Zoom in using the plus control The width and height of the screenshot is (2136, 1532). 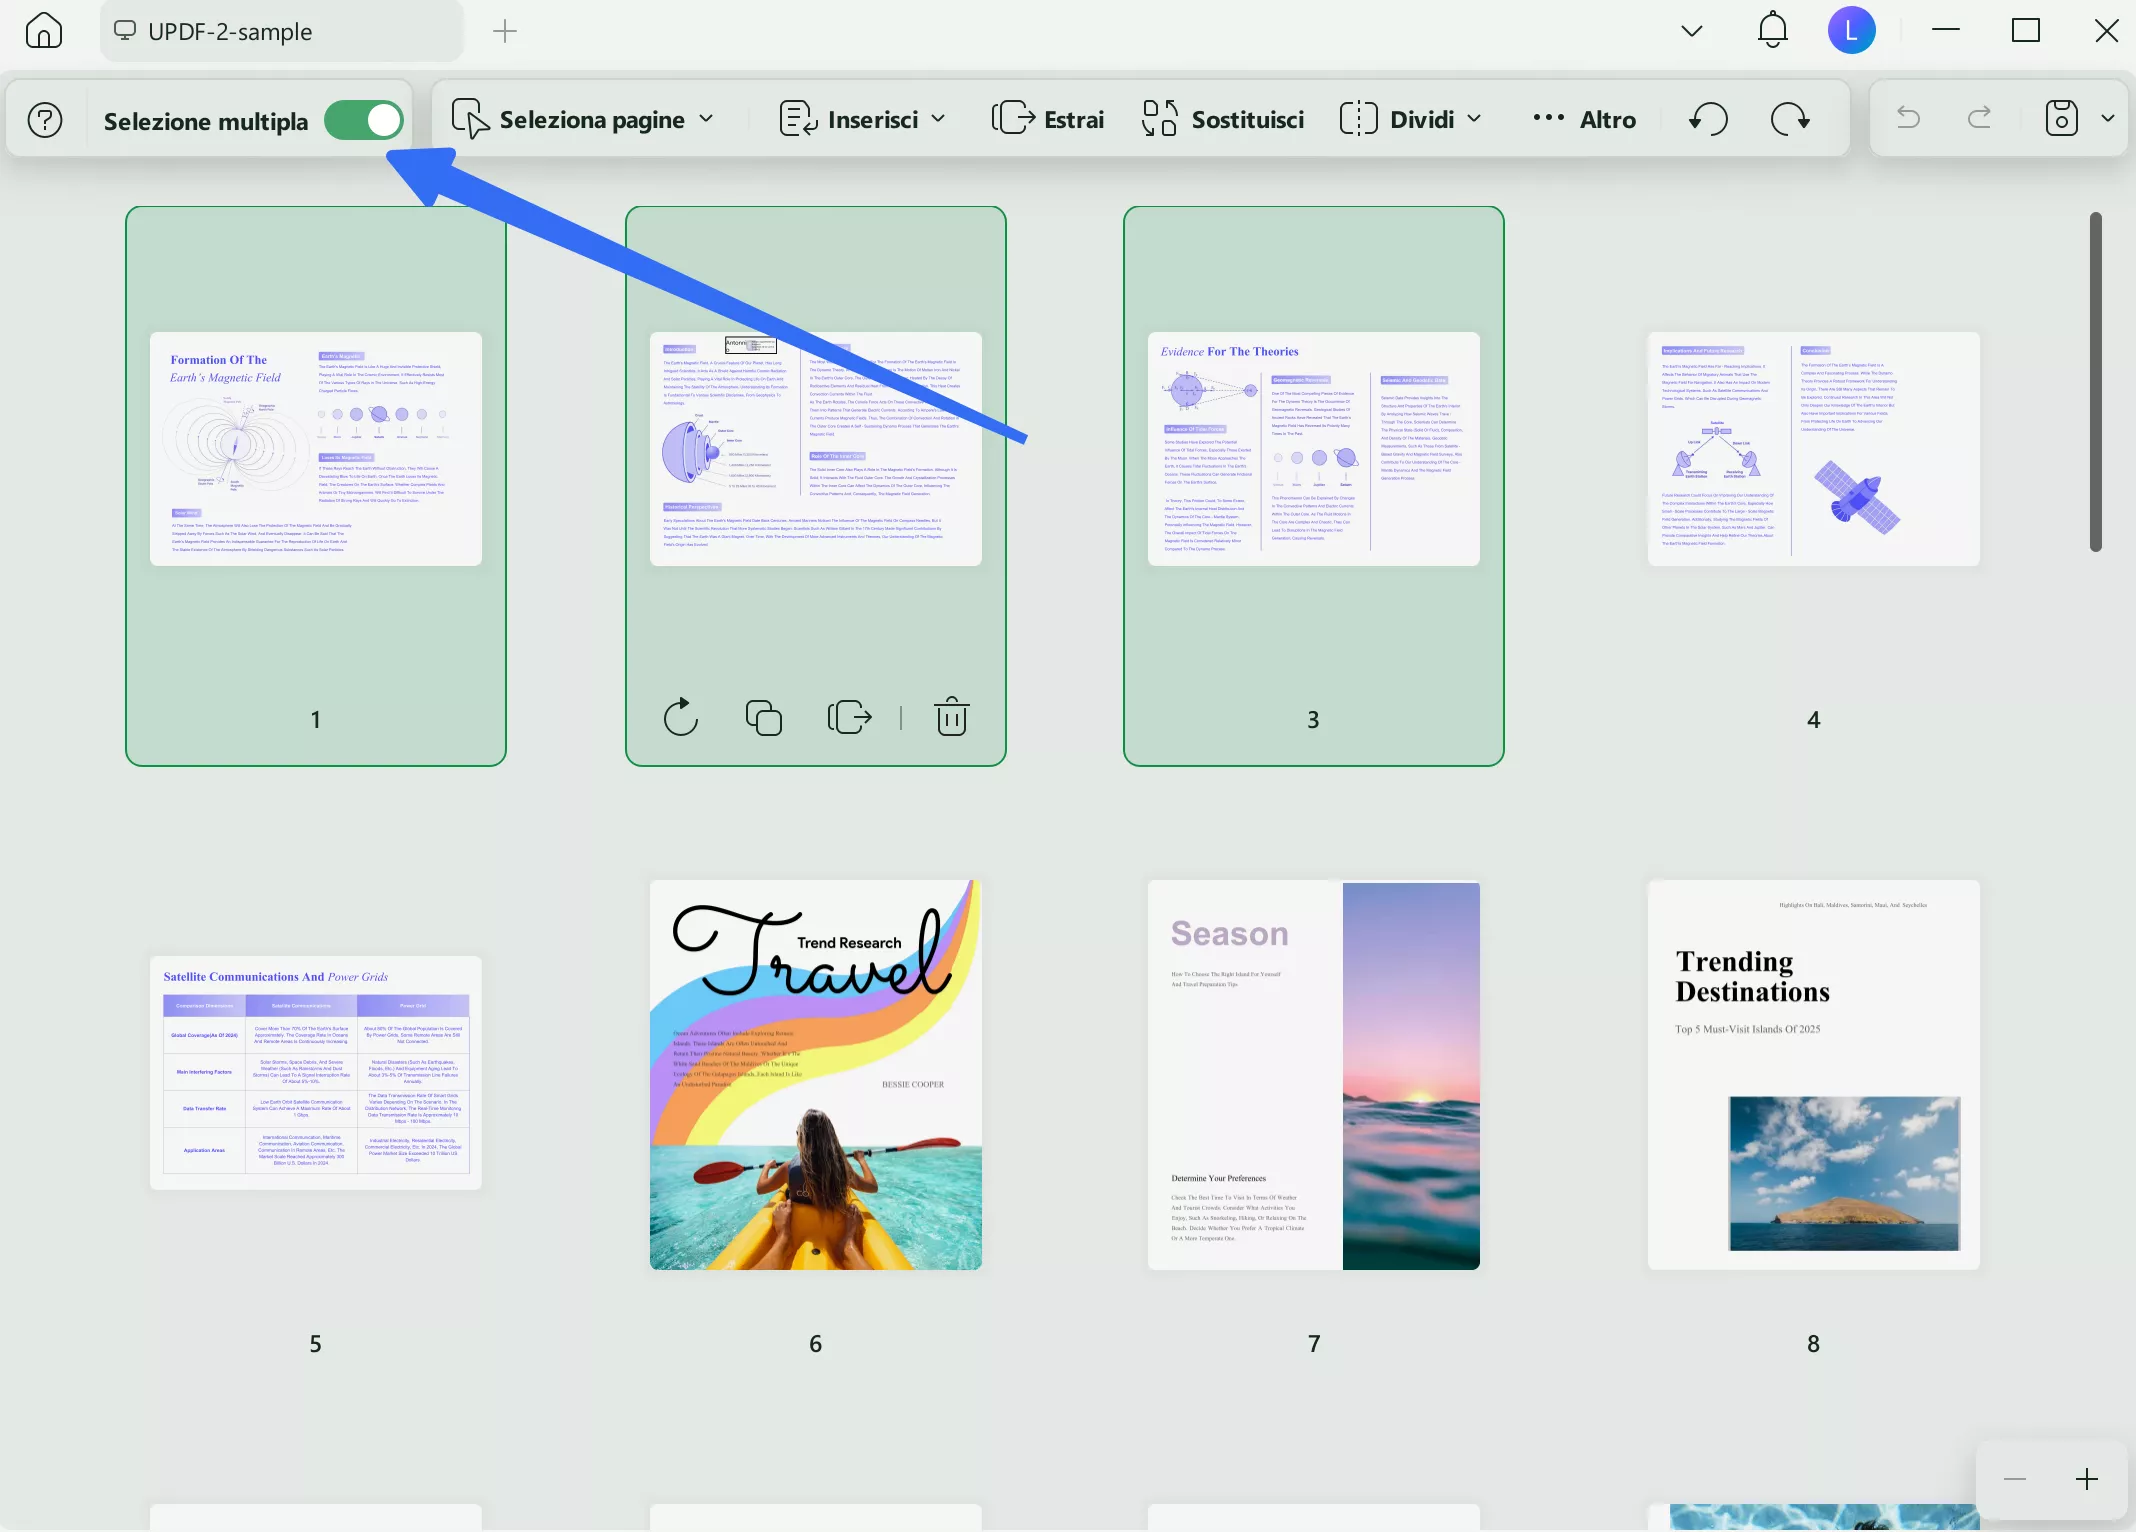coord(2087,1479)
